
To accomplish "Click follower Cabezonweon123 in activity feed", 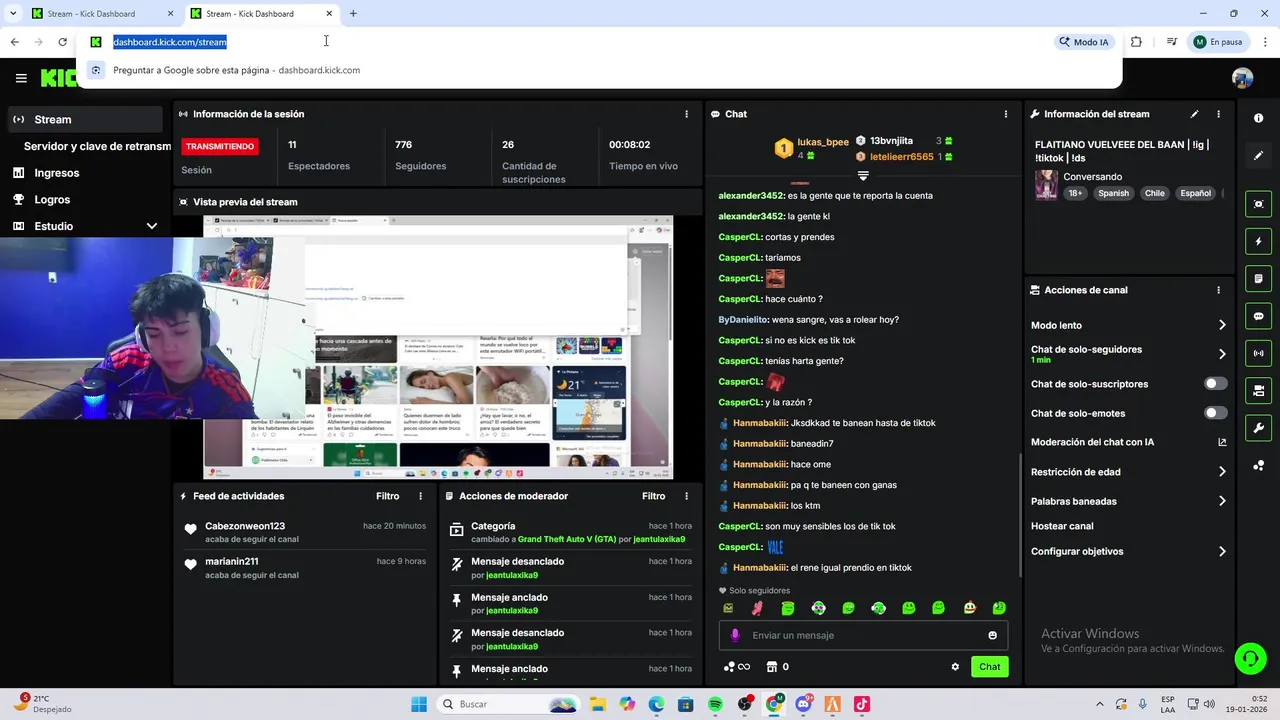I will [245, 526].
